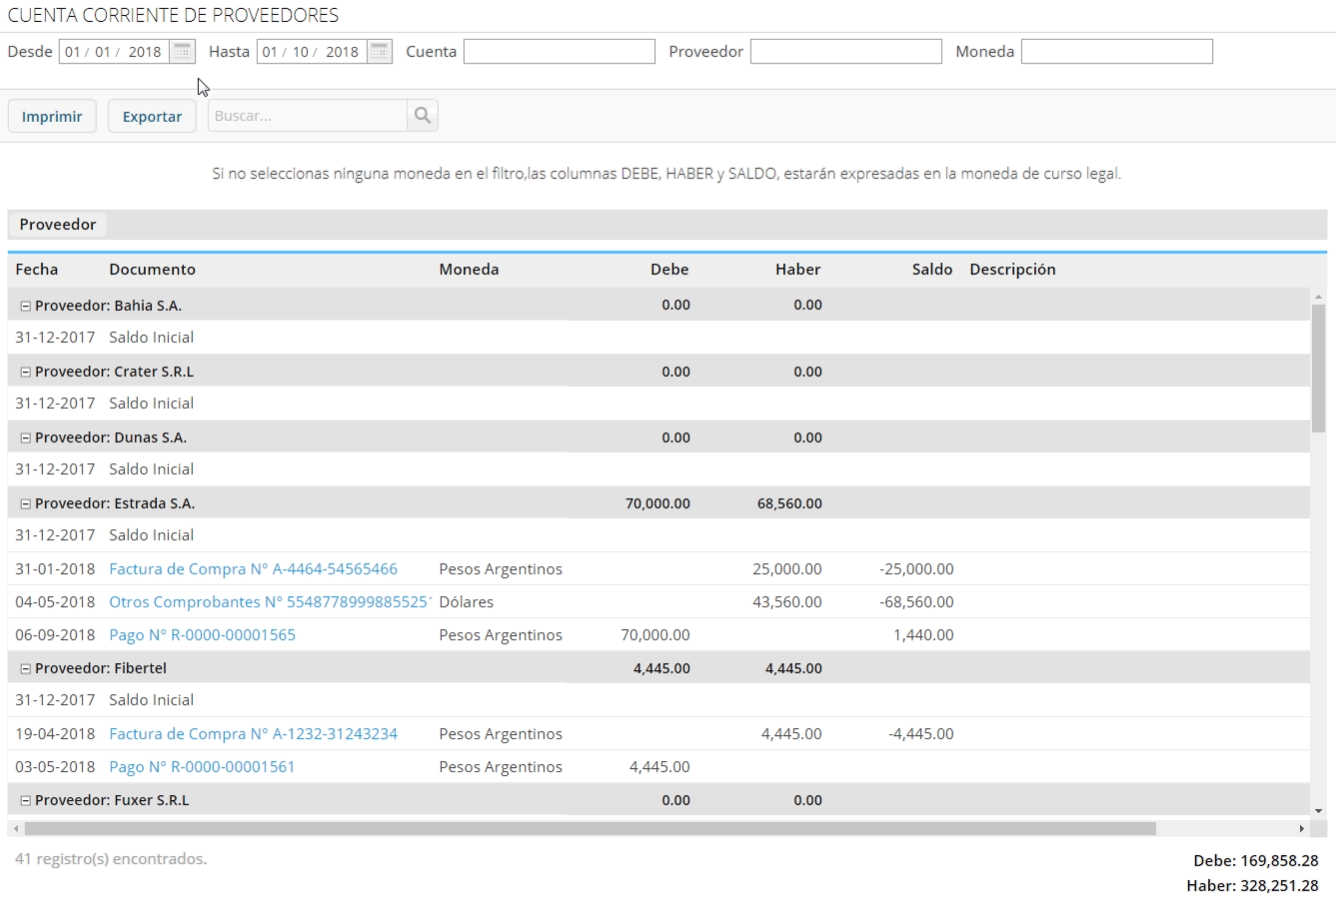
Task: Click the vertical scrollbar thumb
Action: pos(1318,368)
